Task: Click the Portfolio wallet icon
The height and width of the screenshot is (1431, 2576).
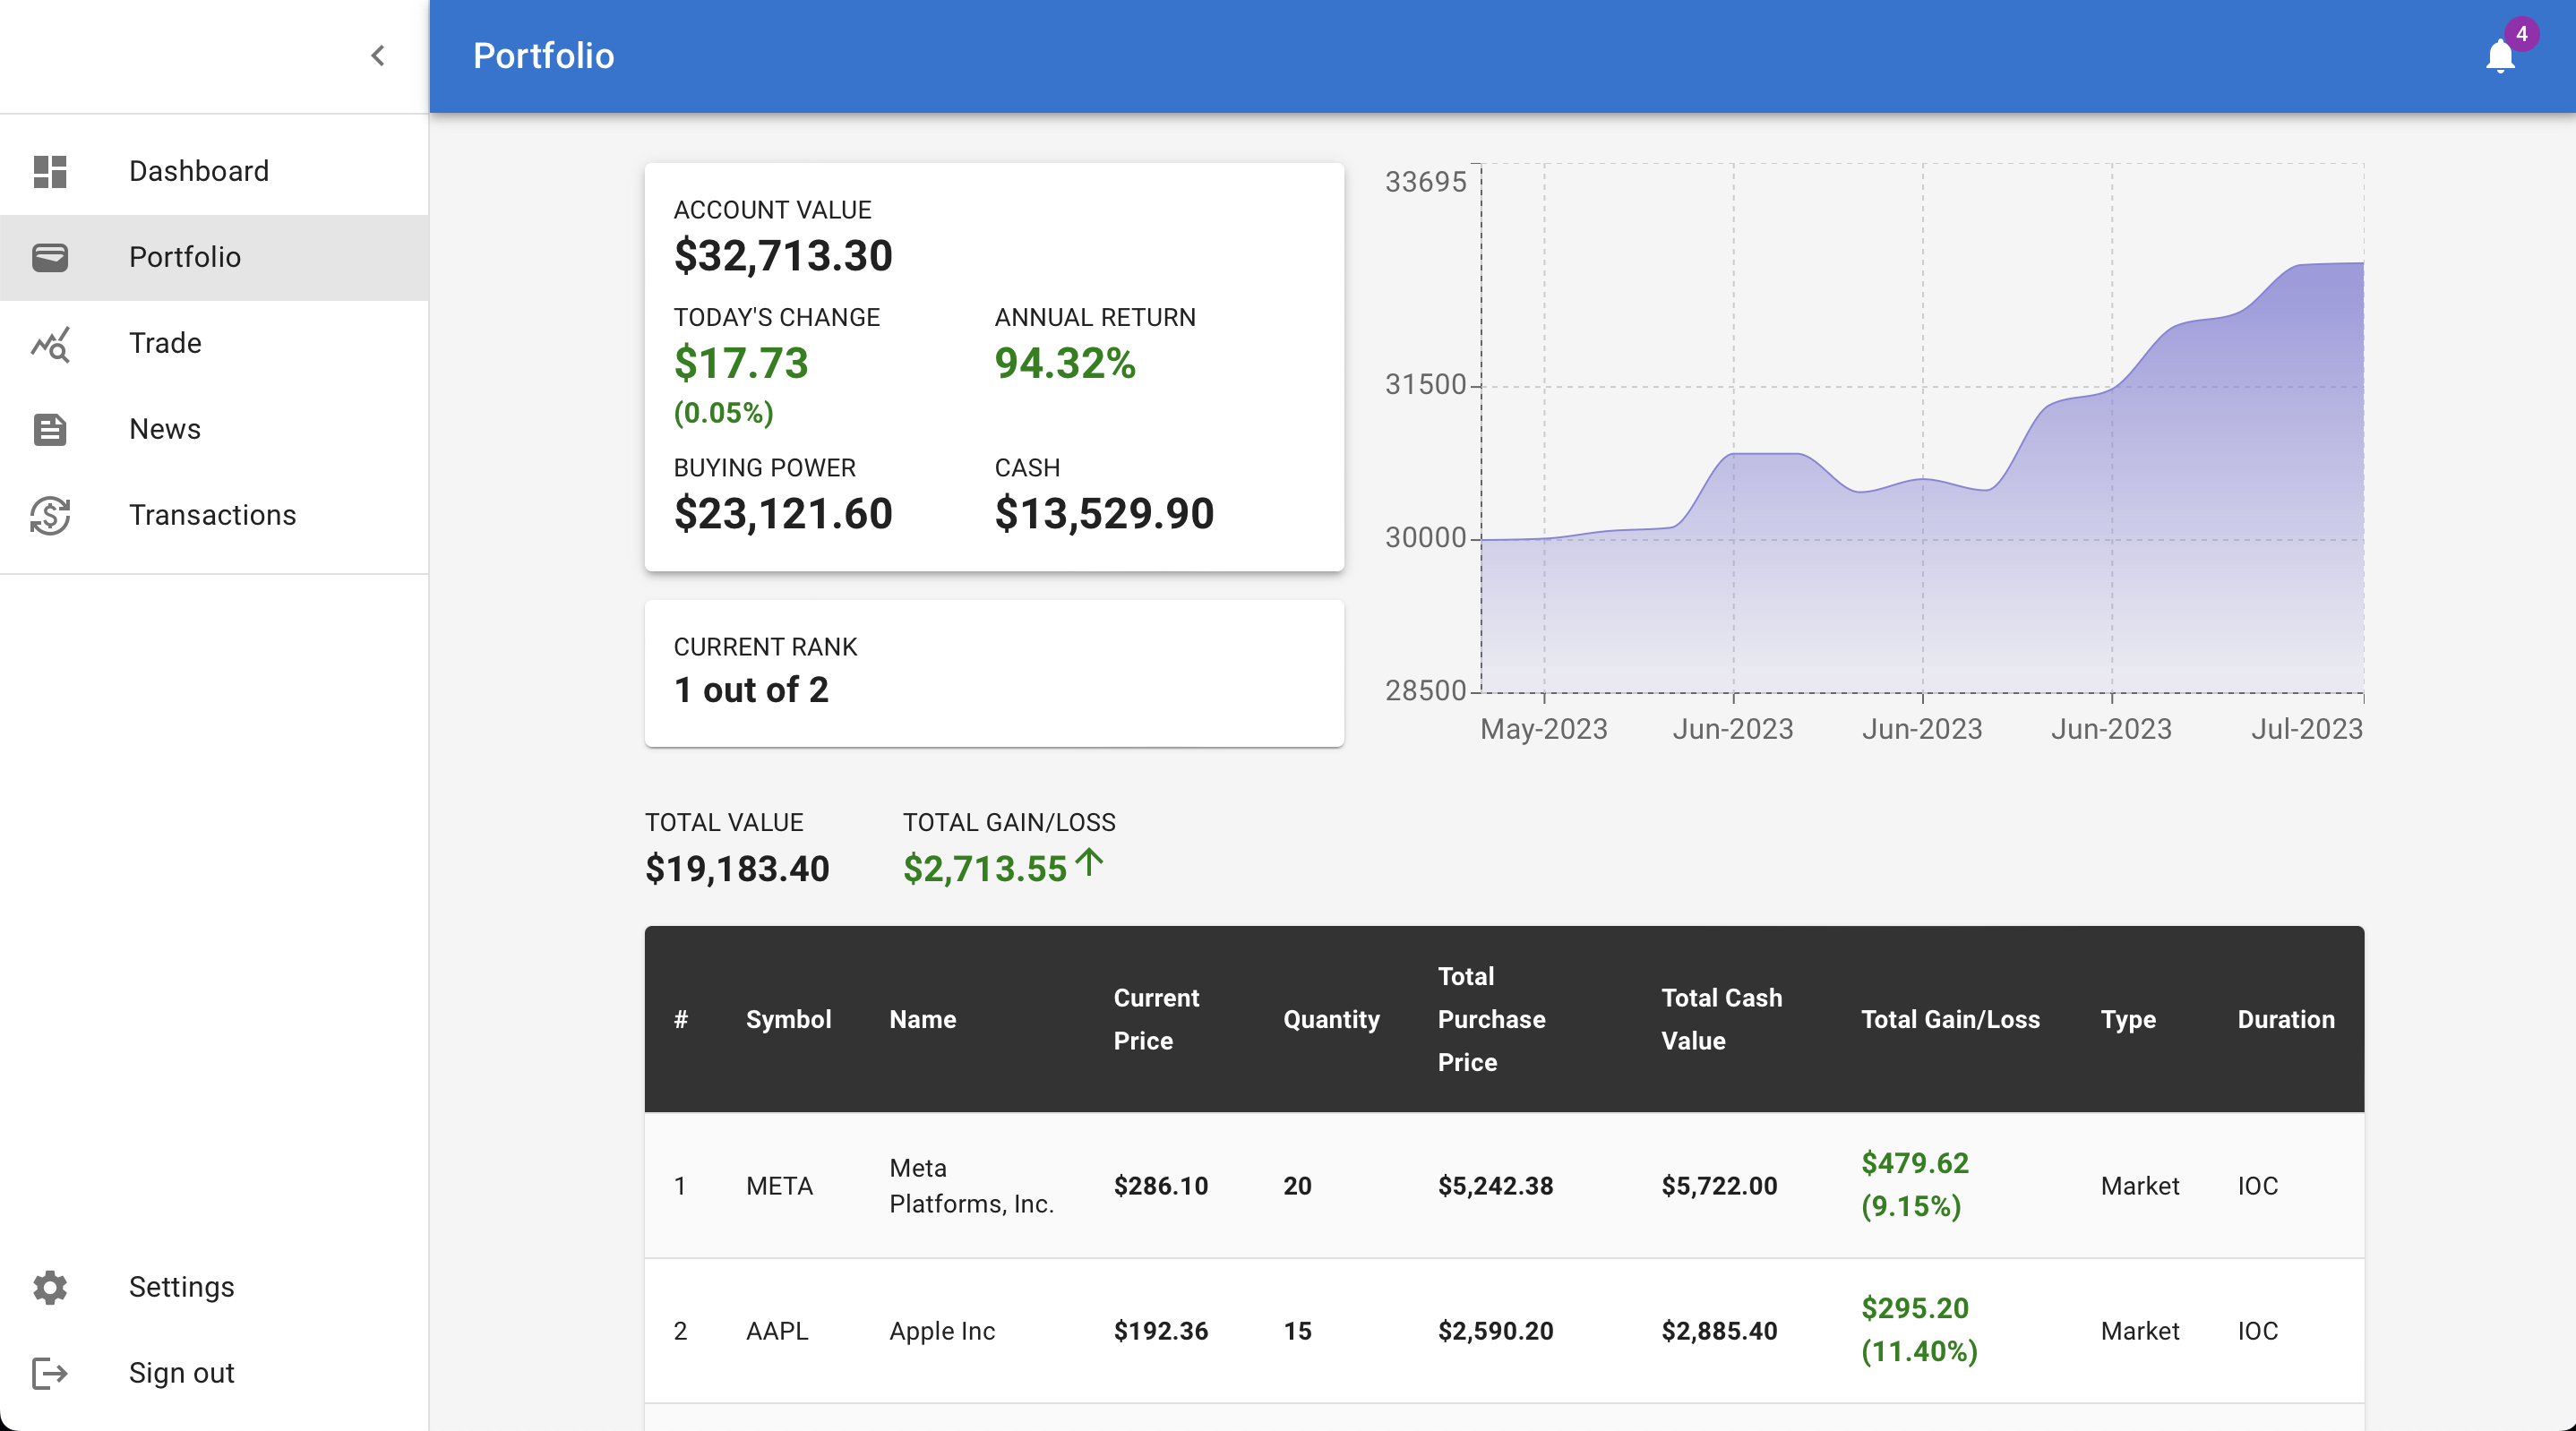Action: [x=49, y=257]
